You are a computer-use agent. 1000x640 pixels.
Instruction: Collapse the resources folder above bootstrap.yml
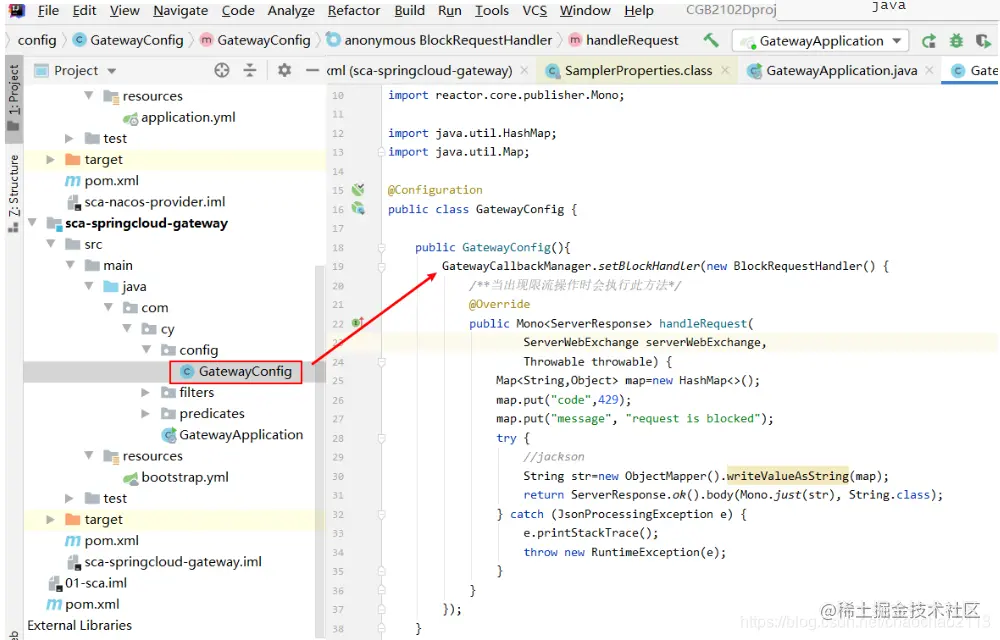tap(89, 456)
